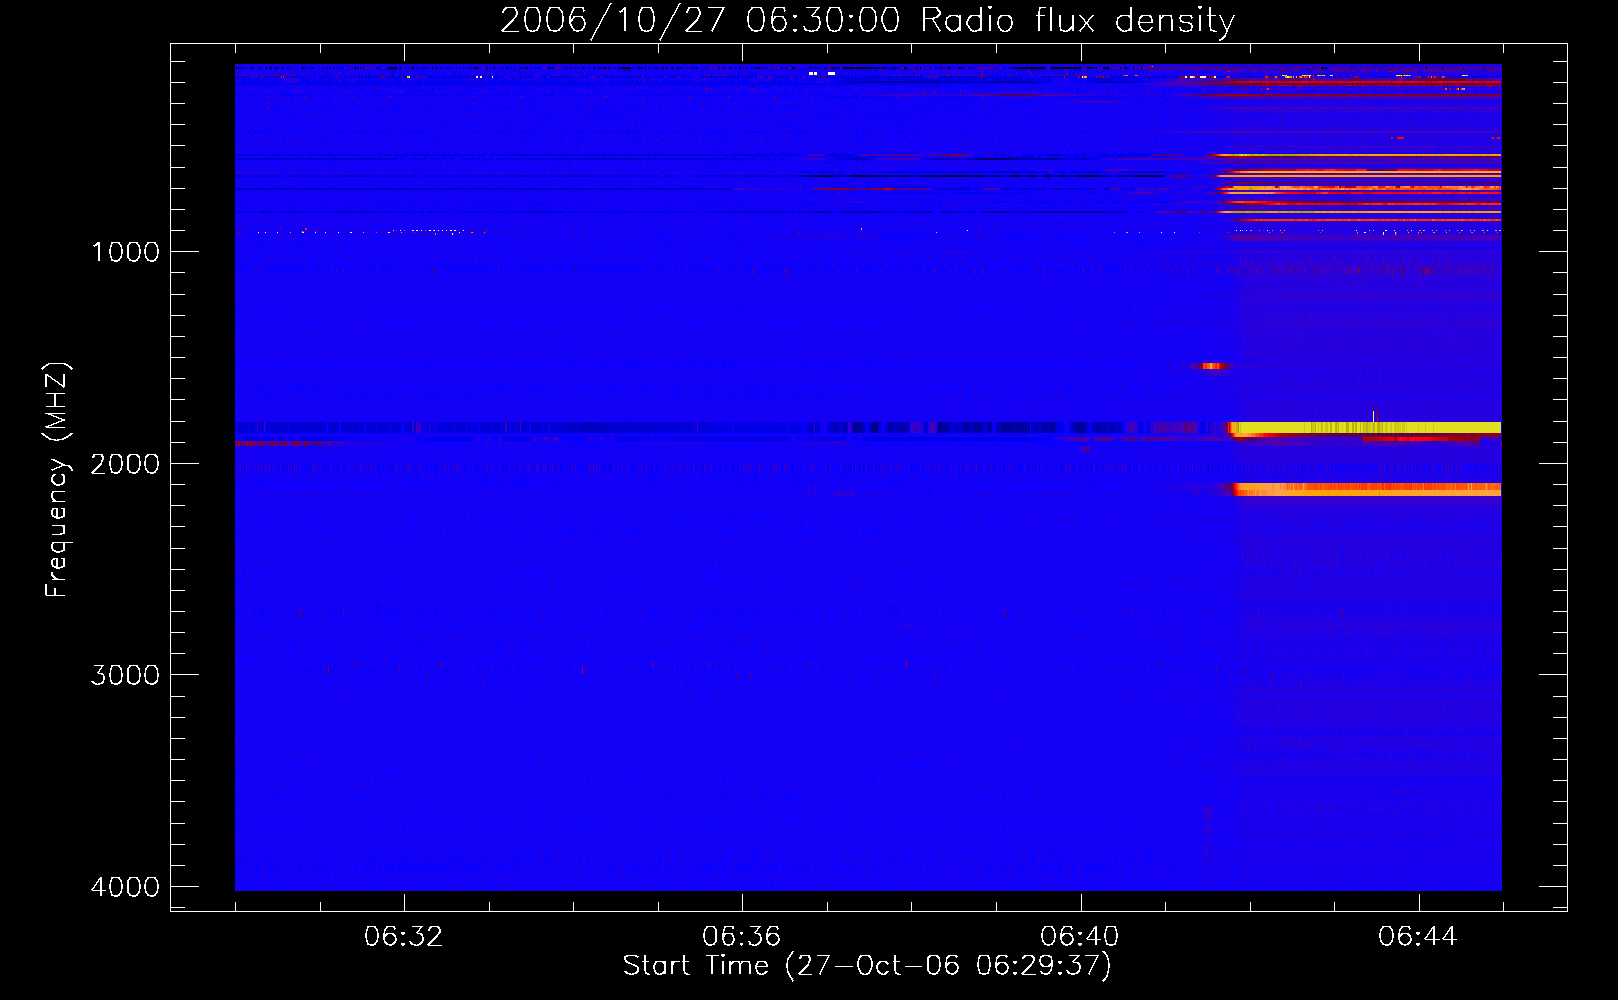Click the 4000 frequency tick label
The image size is (1618, 1000).
pyautogui.click(x=125, y=887)
